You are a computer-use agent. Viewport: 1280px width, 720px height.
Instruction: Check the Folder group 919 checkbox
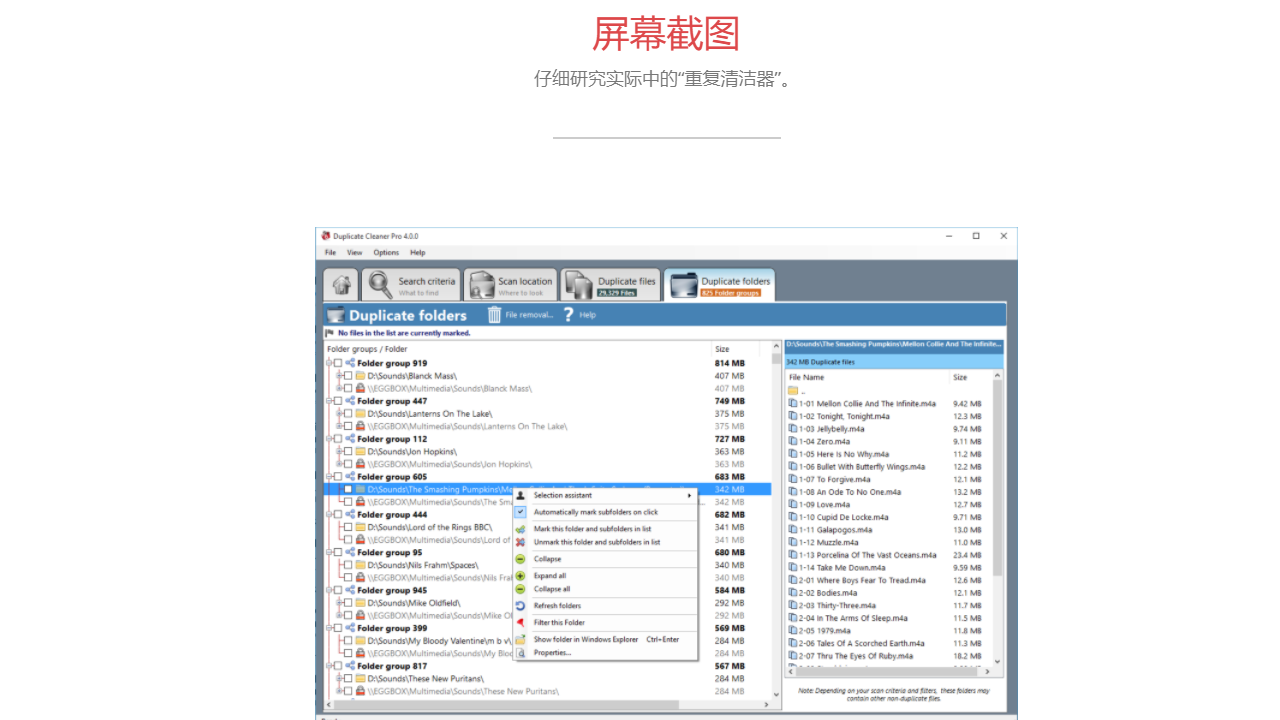coord(337,364)
